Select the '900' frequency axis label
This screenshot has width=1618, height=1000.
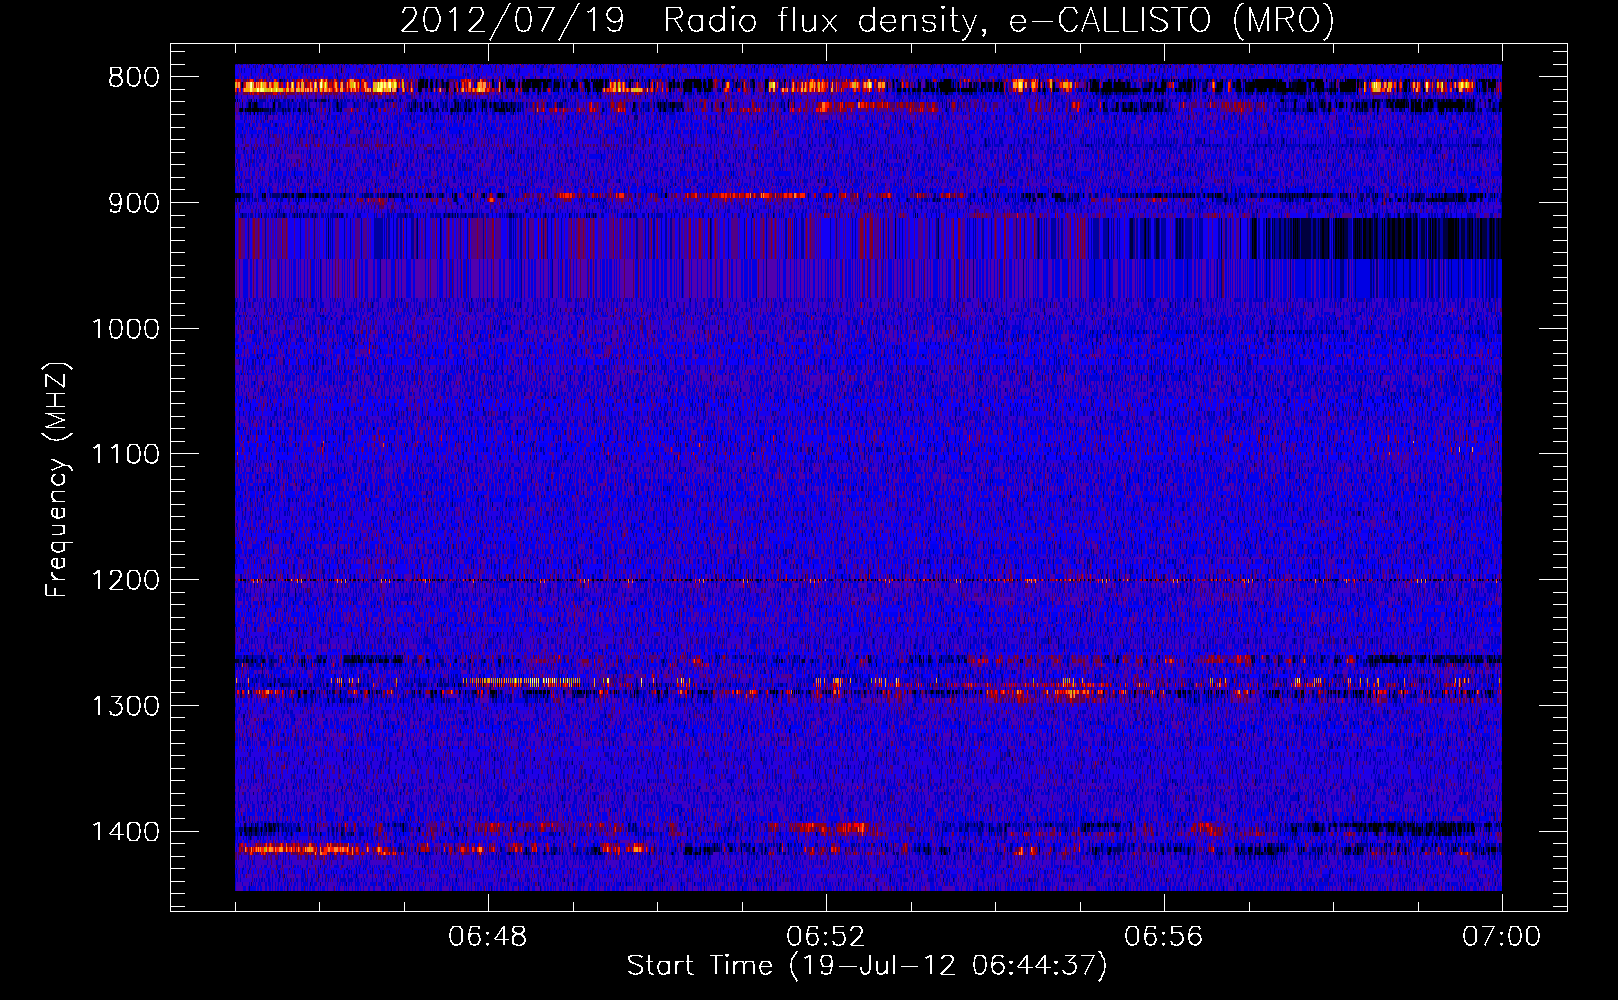tap(133, 203)
